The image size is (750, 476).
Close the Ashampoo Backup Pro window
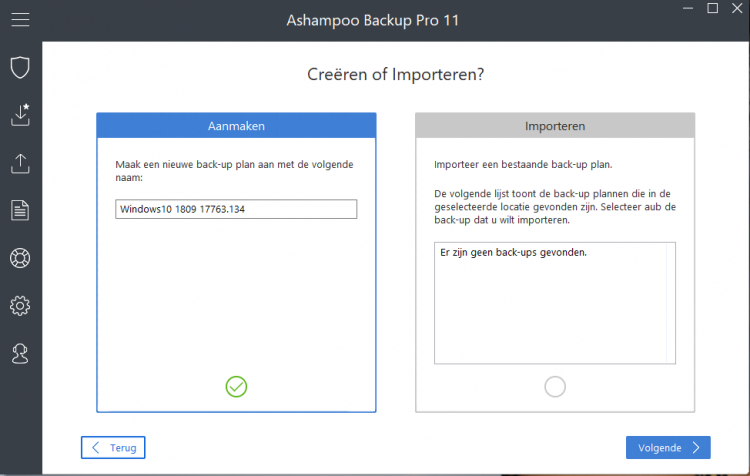pyautogui.click(x=737, y=8)
